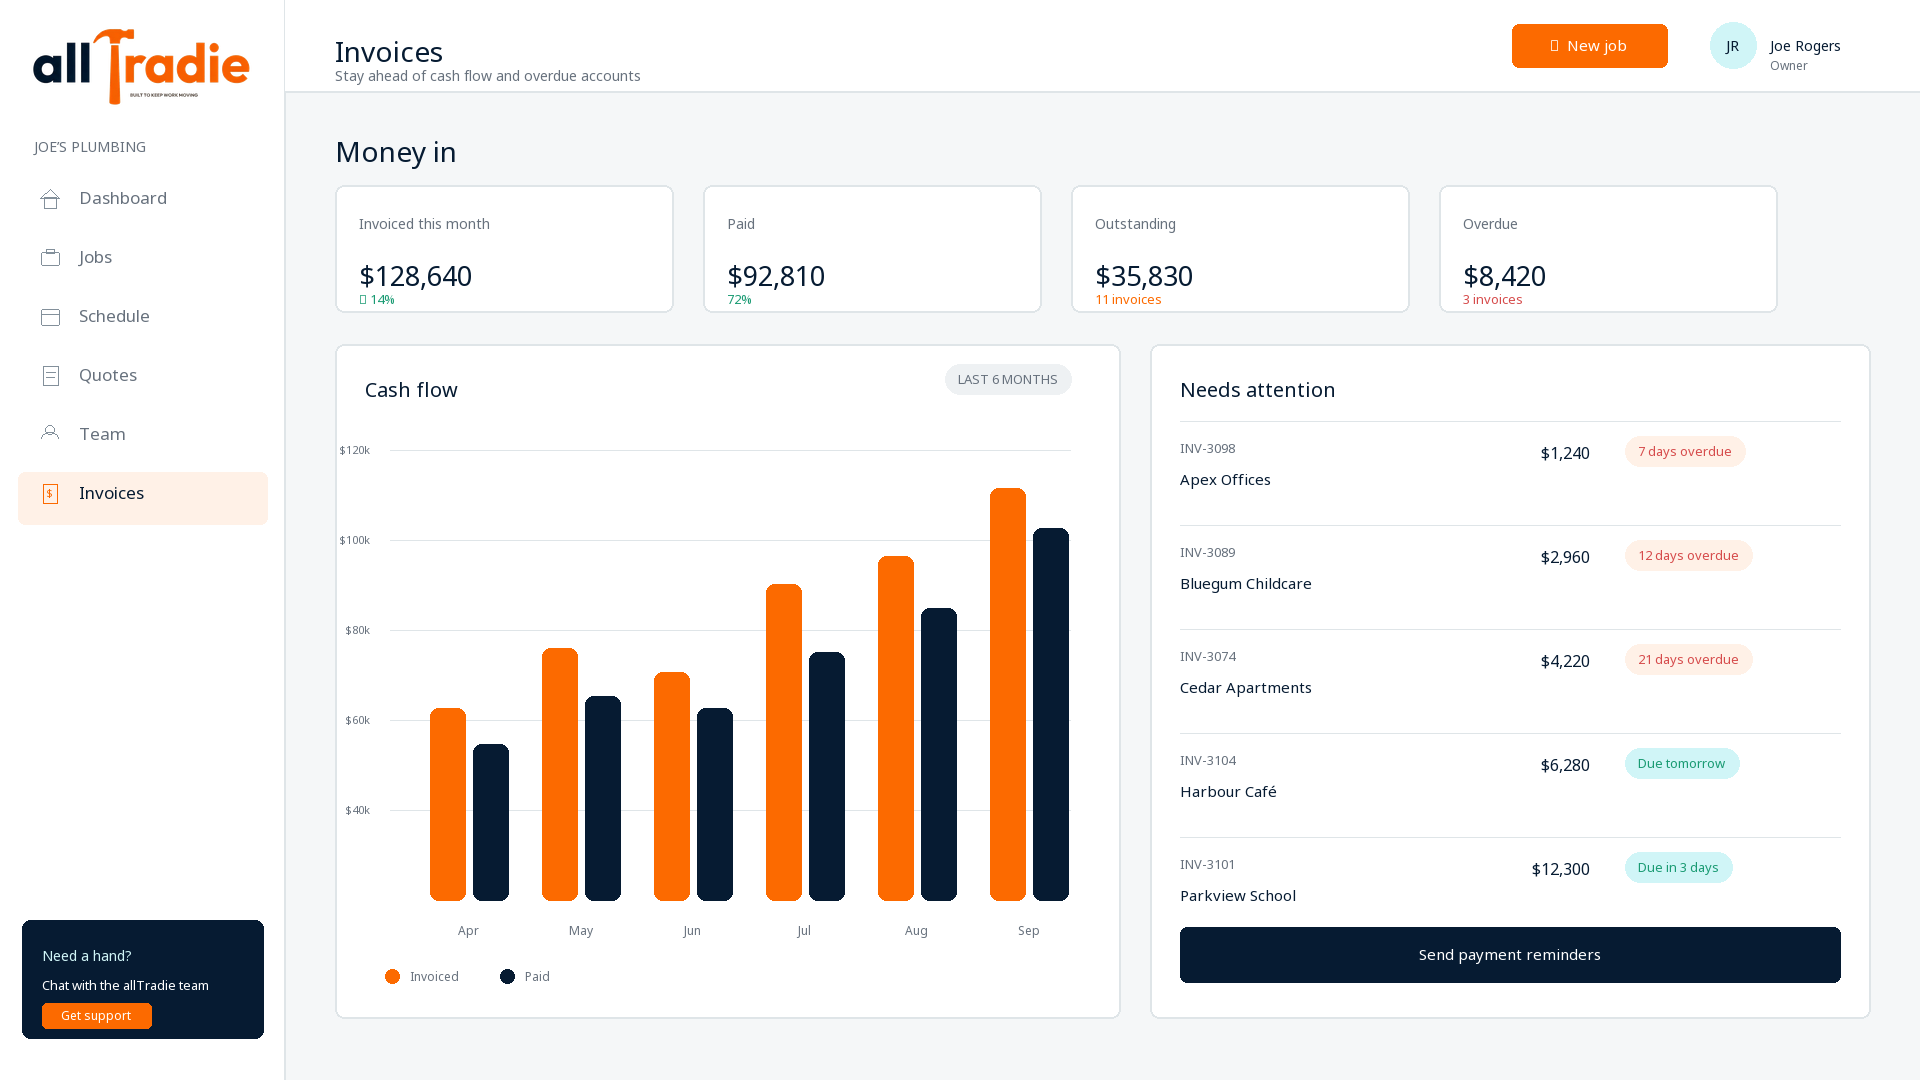Viewport: 1920px width, 1080px height.
Task: Click the Team person icon
Action: click(x=50, y=433)
